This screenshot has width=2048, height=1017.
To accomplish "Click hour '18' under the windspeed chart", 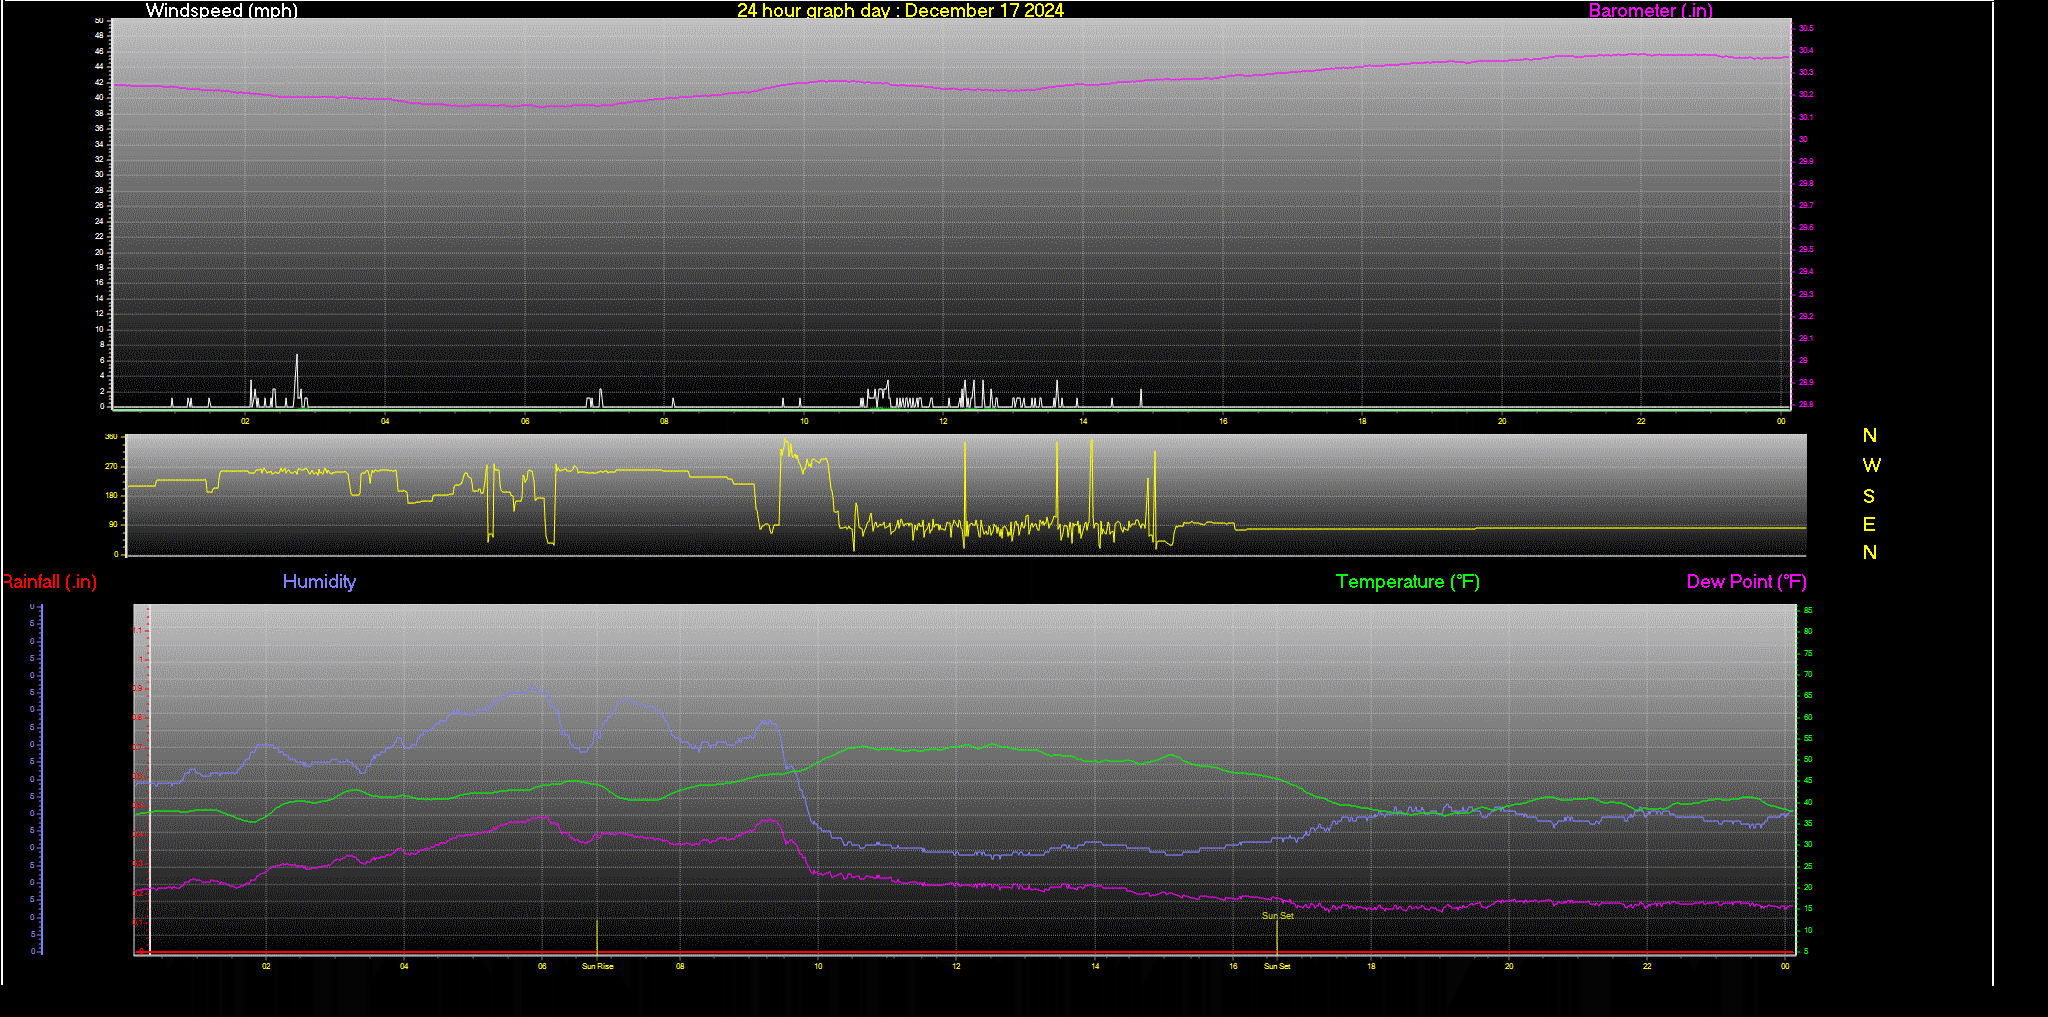I will click(1362, 421).
